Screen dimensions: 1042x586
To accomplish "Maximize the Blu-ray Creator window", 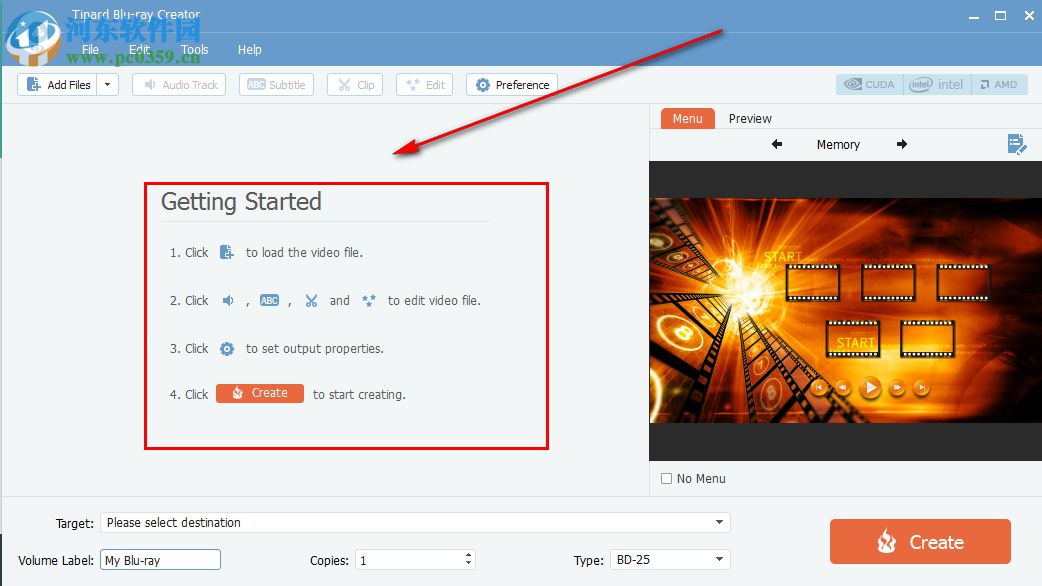I will coord(1000,15).
